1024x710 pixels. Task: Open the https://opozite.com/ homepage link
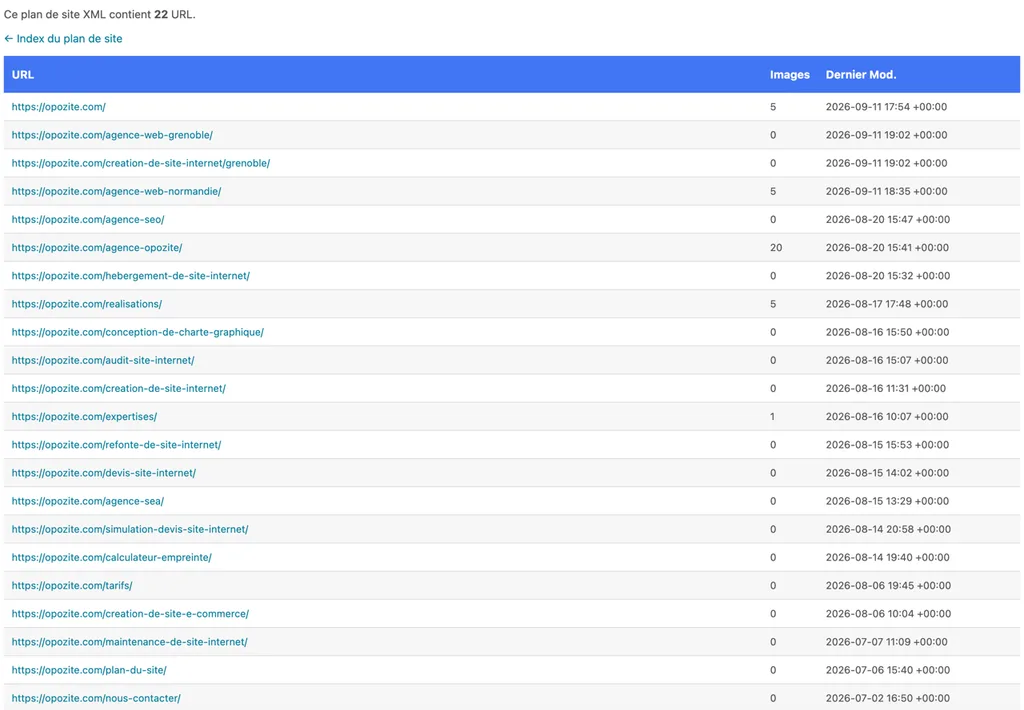pos(59,106)
